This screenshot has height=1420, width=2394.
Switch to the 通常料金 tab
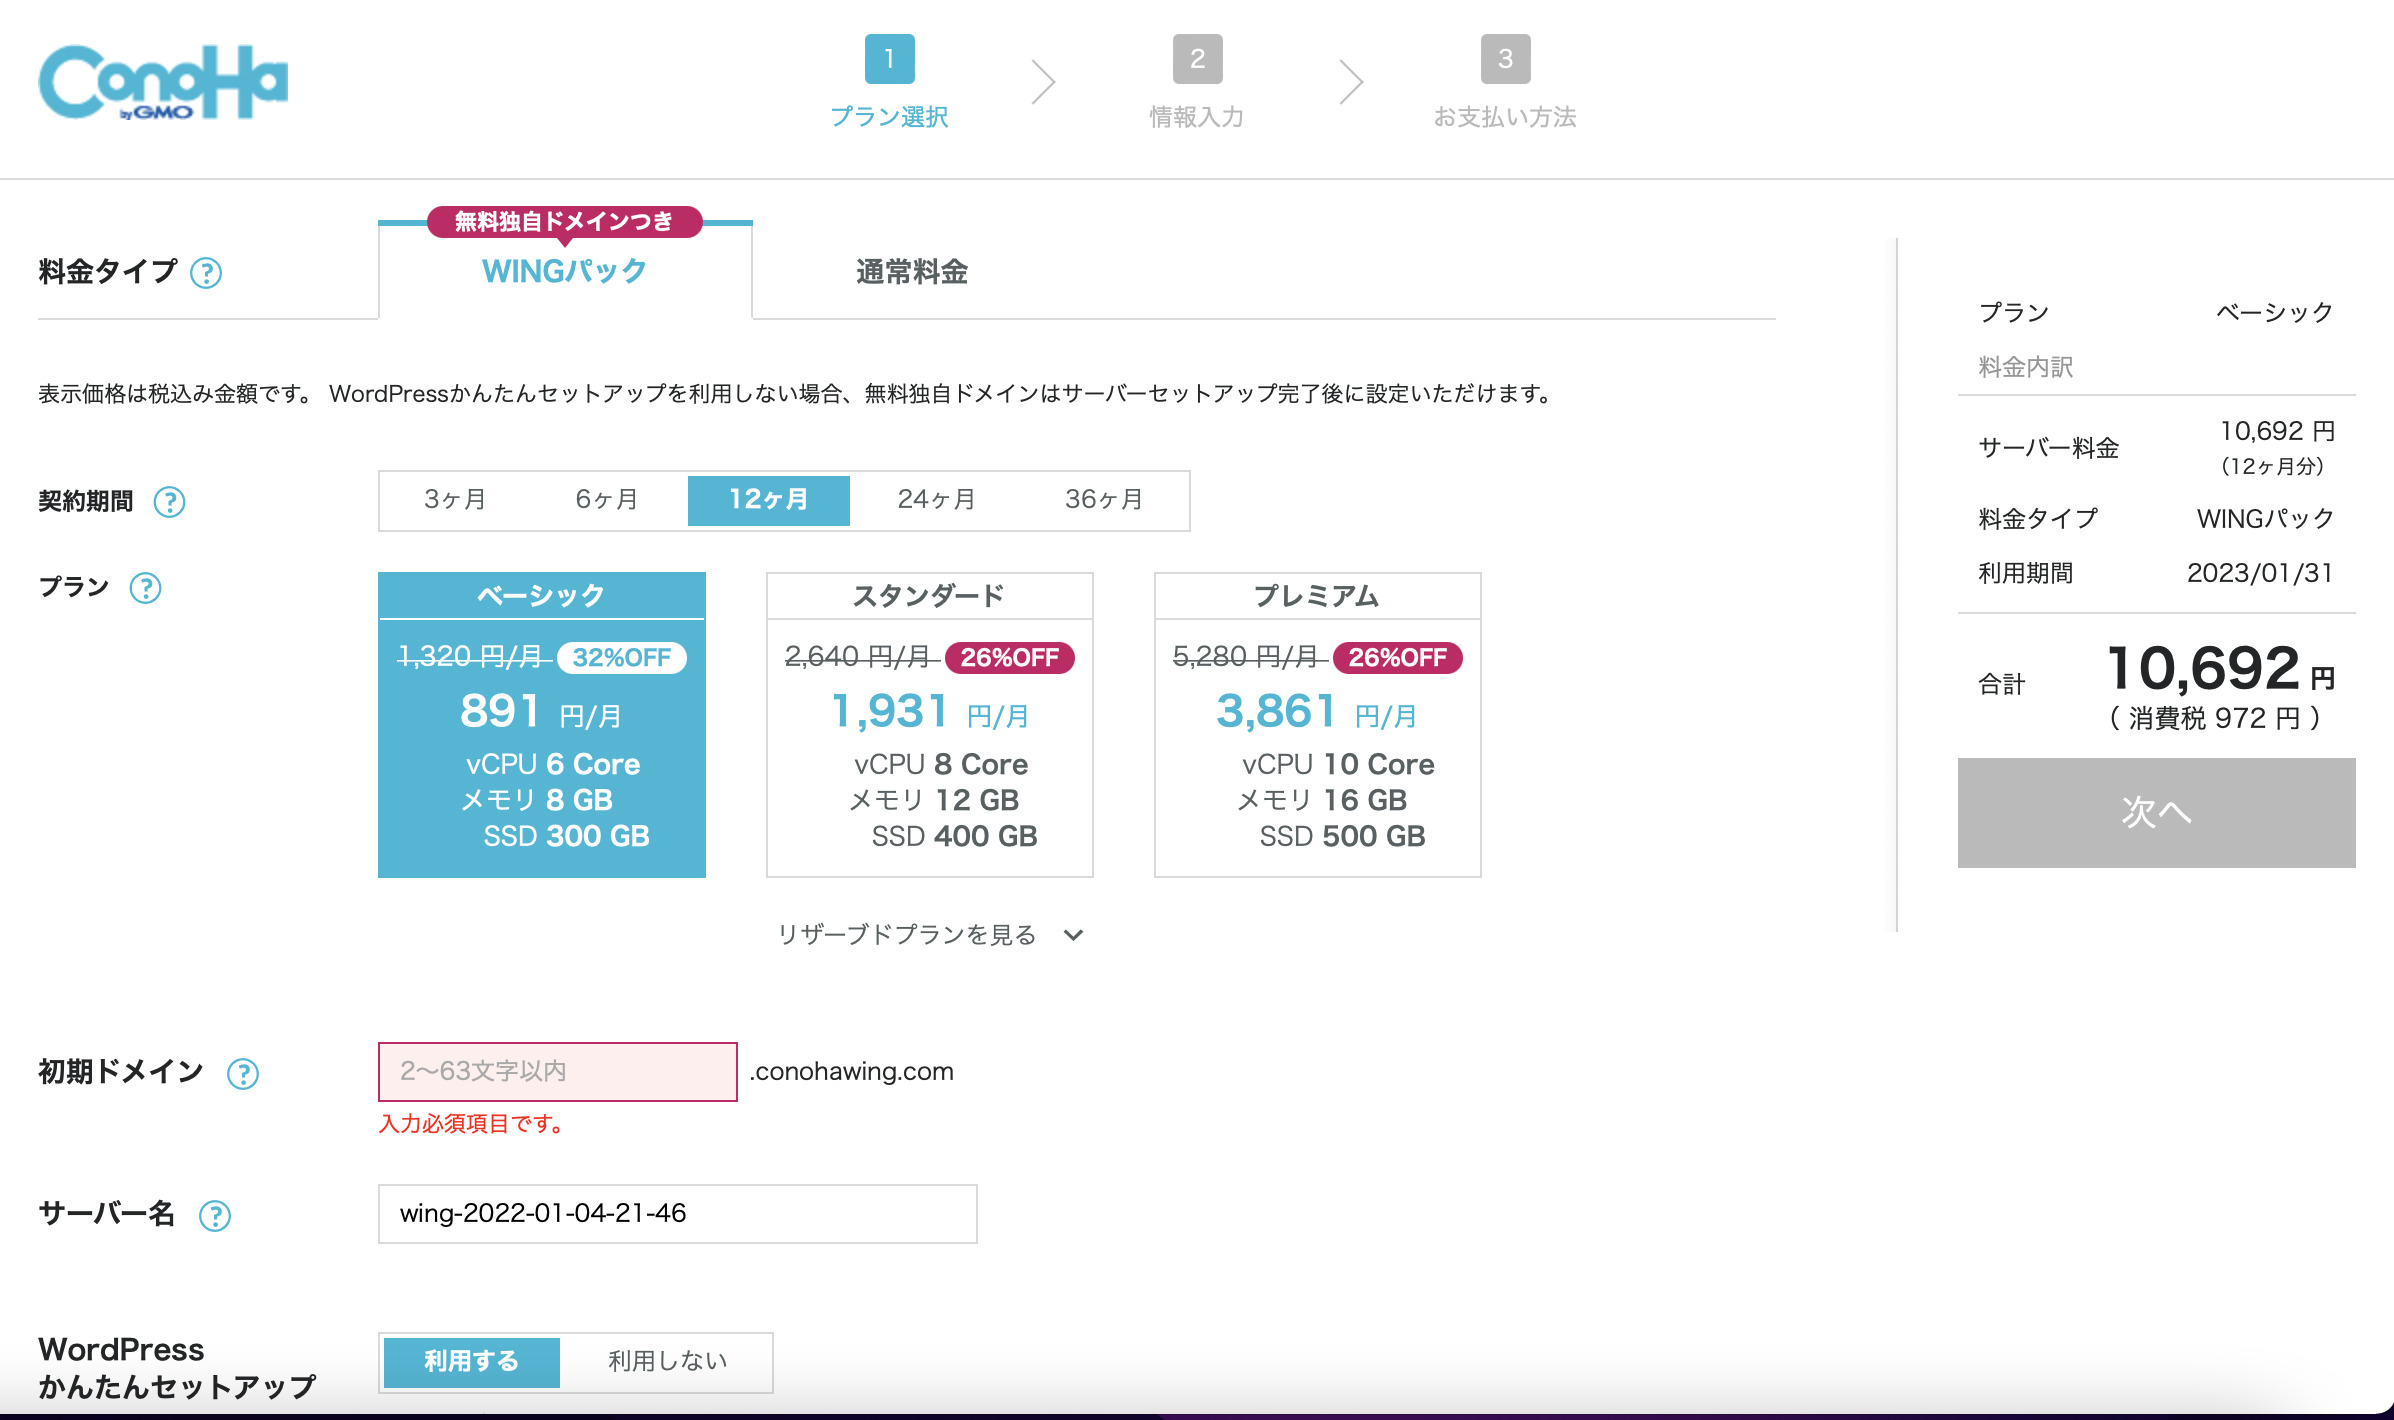tap(912, 272)
